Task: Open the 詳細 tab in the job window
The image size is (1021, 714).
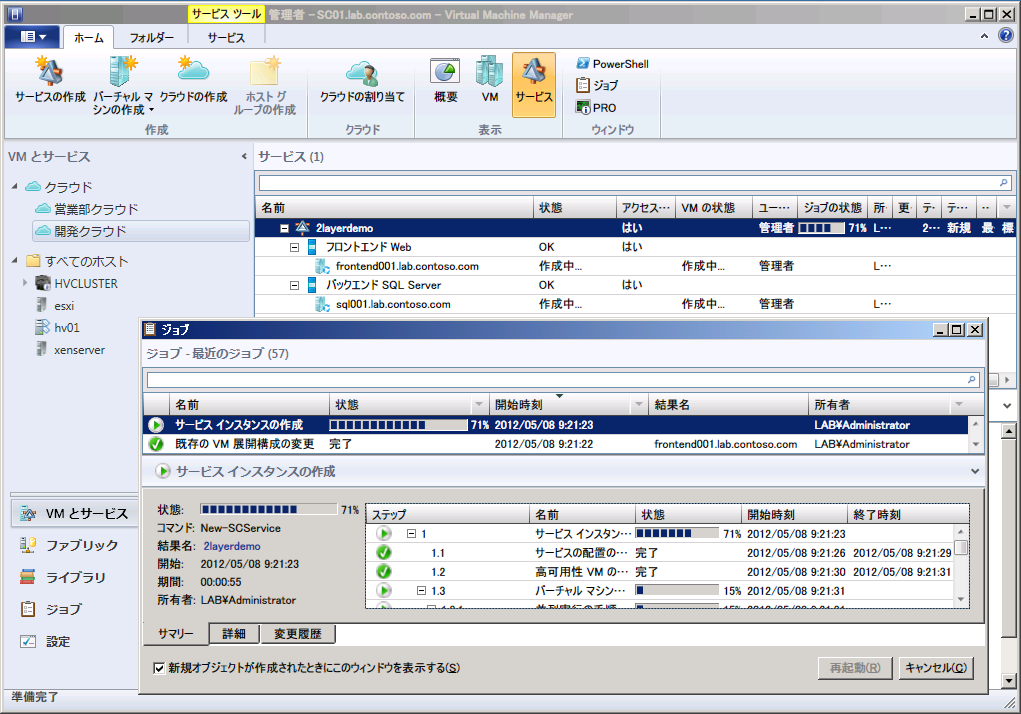Action: click(x=233, y=633)
